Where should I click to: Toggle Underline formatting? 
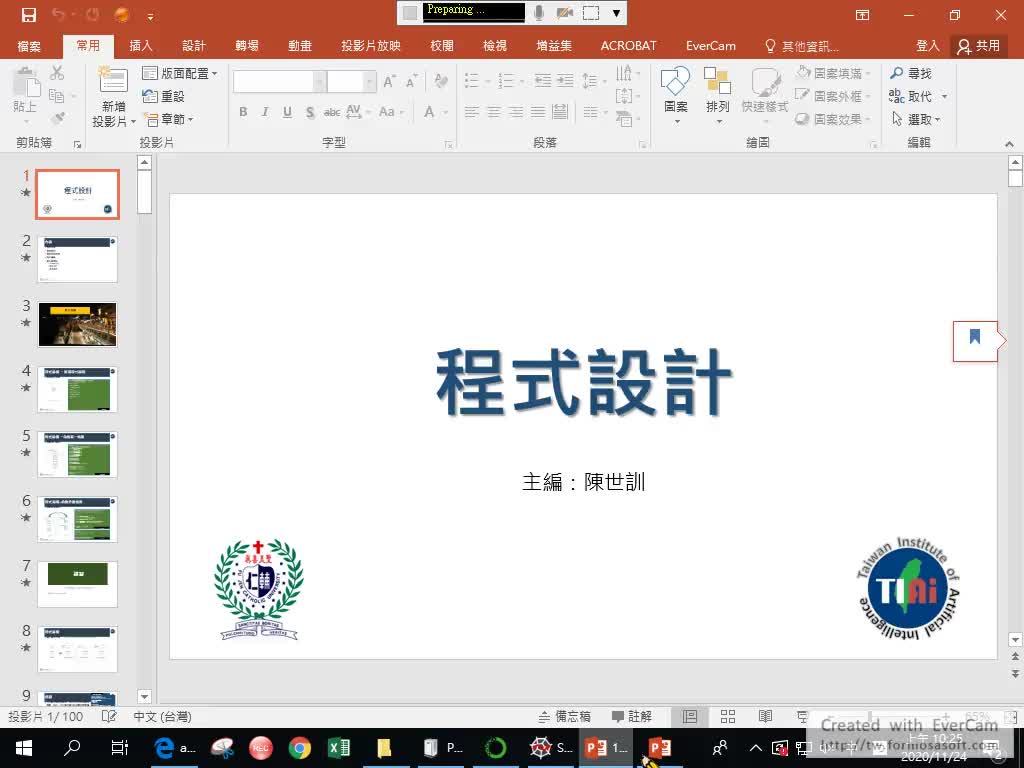[287, 112]
